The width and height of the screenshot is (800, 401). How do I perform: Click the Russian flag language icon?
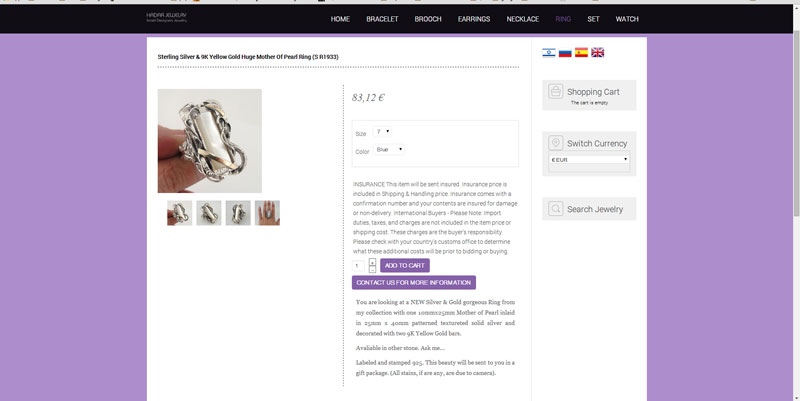(x=565, y=53)
